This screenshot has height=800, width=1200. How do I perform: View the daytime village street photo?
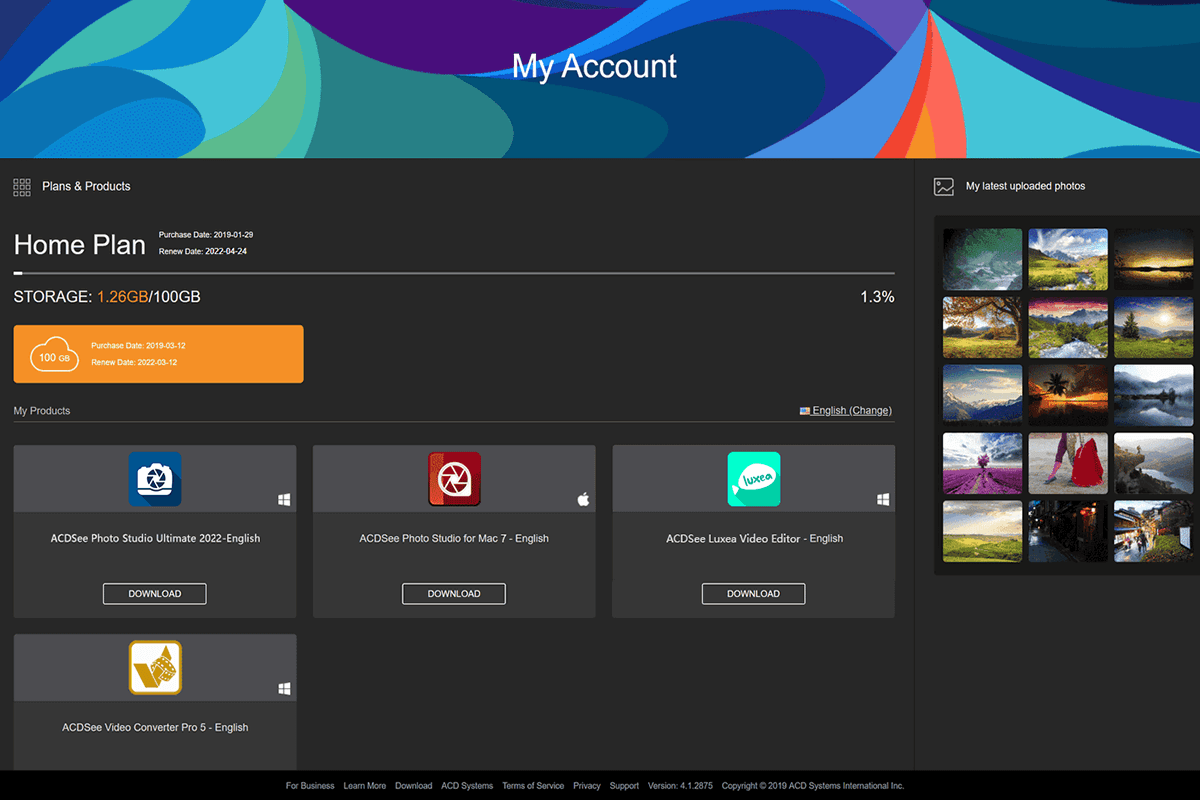[1154, 531]
